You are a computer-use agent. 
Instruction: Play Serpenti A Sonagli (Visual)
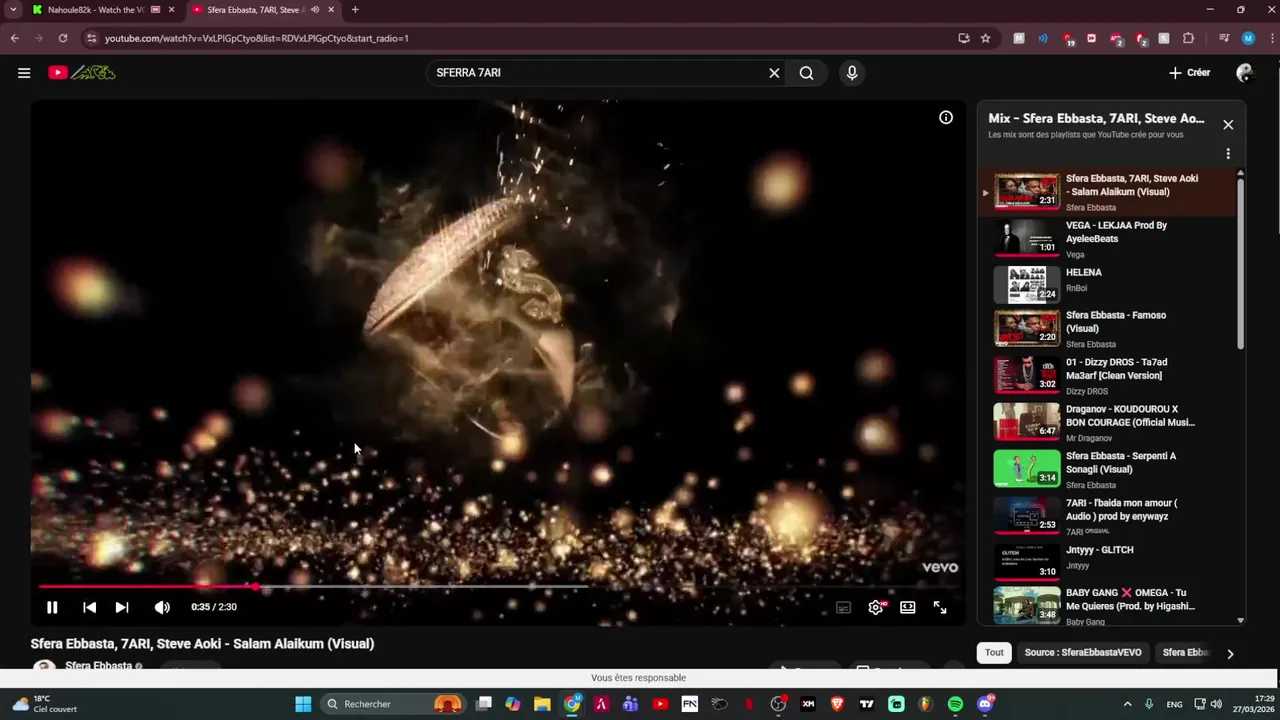1108,470
